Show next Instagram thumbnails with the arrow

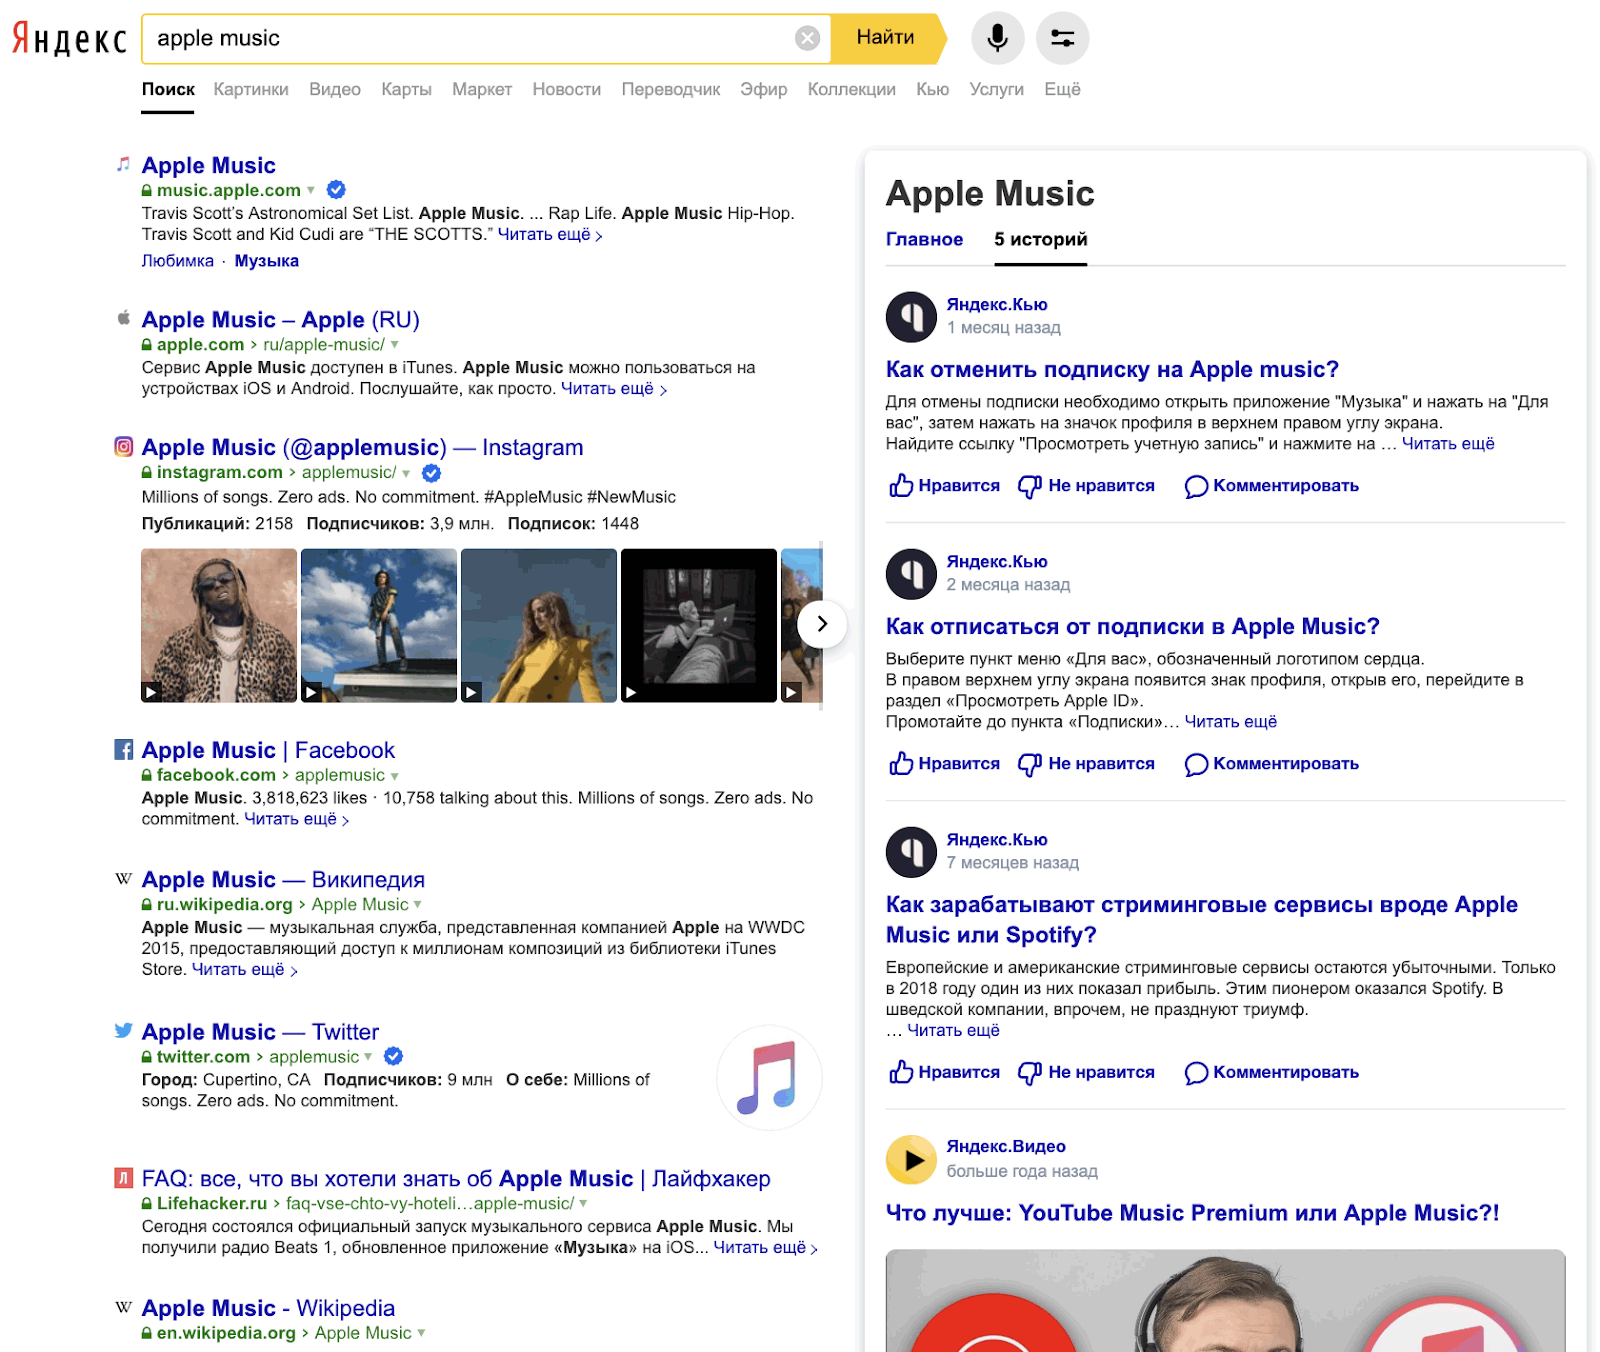coord(822,624)
